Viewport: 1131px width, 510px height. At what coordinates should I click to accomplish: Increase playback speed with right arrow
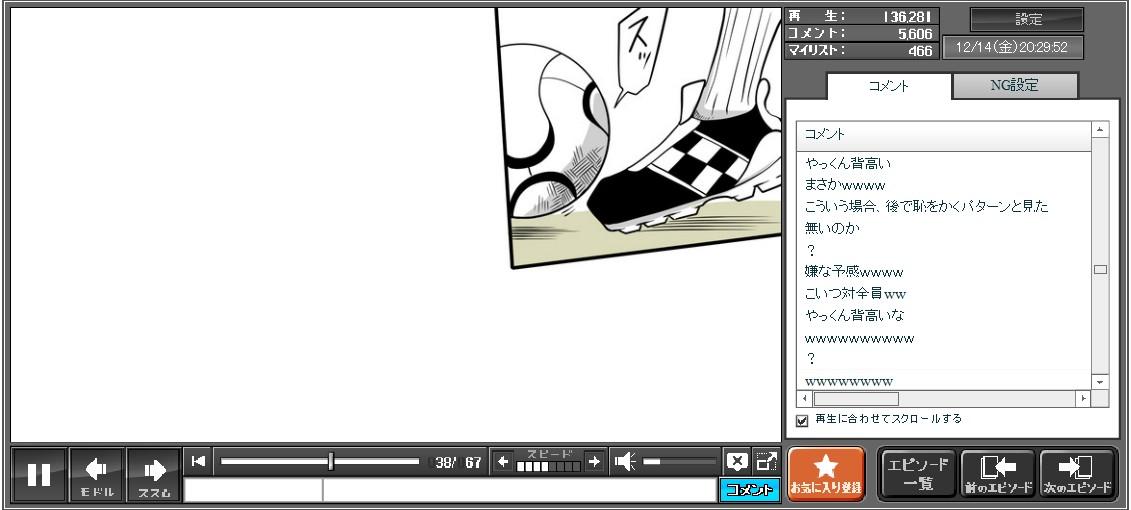coord(594,461)
